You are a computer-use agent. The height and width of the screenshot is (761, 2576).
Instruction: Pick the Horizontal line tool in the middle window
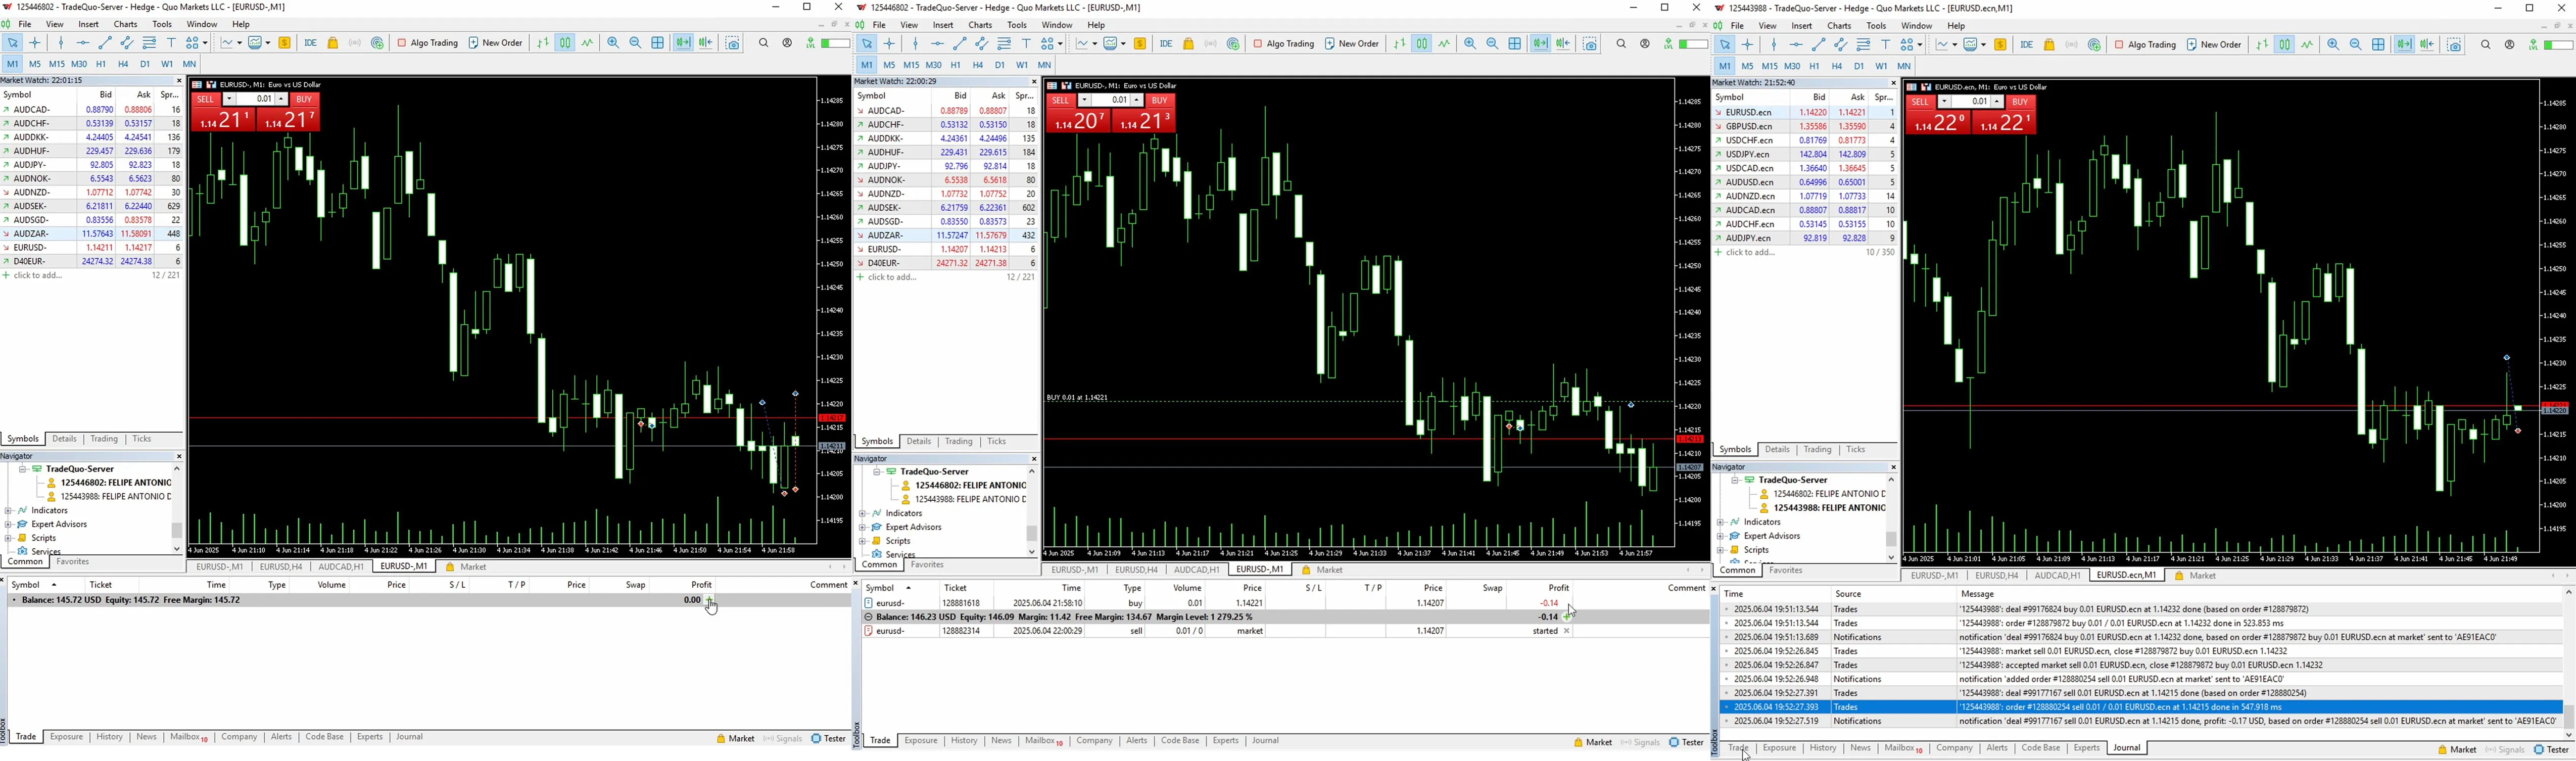click(937, 44)
